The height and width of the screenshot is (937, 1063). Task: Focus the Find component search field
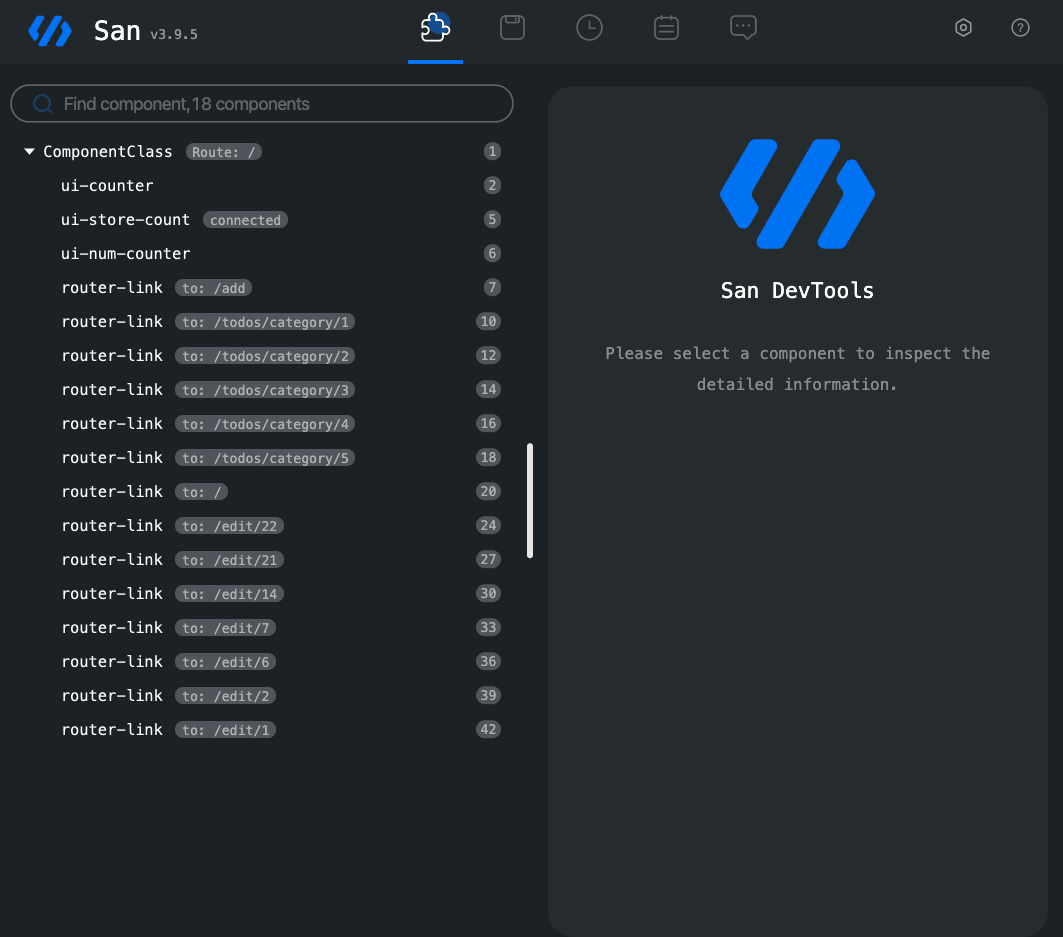262,104
